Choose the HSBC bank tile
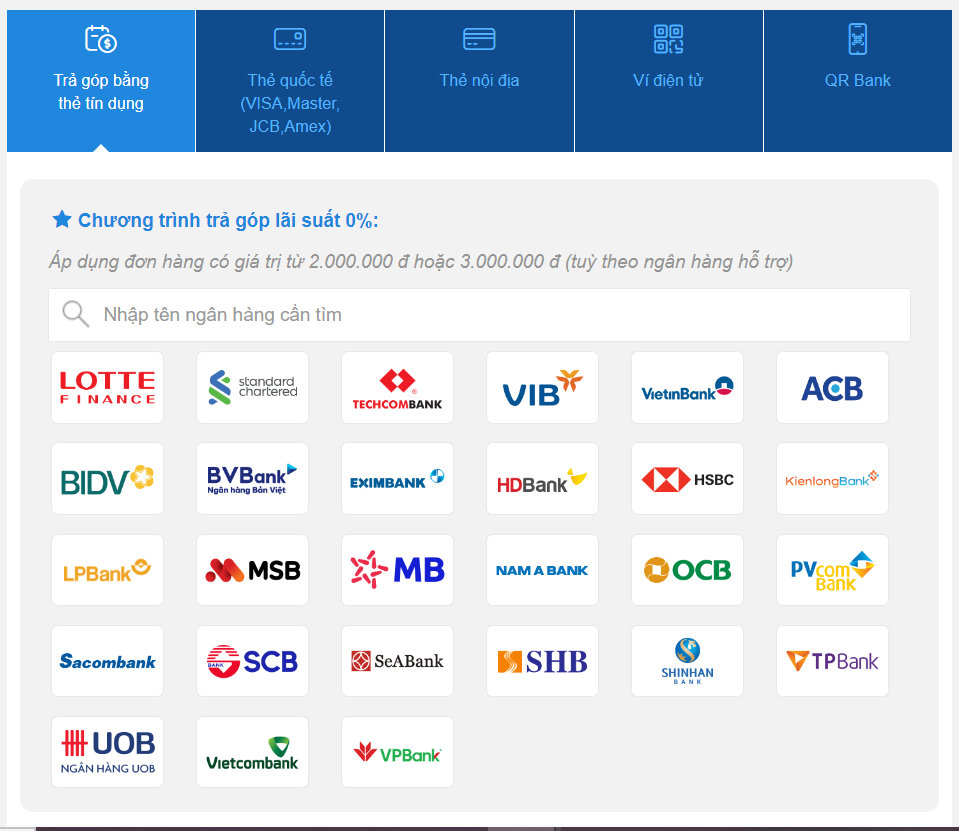 pos(687,479)
